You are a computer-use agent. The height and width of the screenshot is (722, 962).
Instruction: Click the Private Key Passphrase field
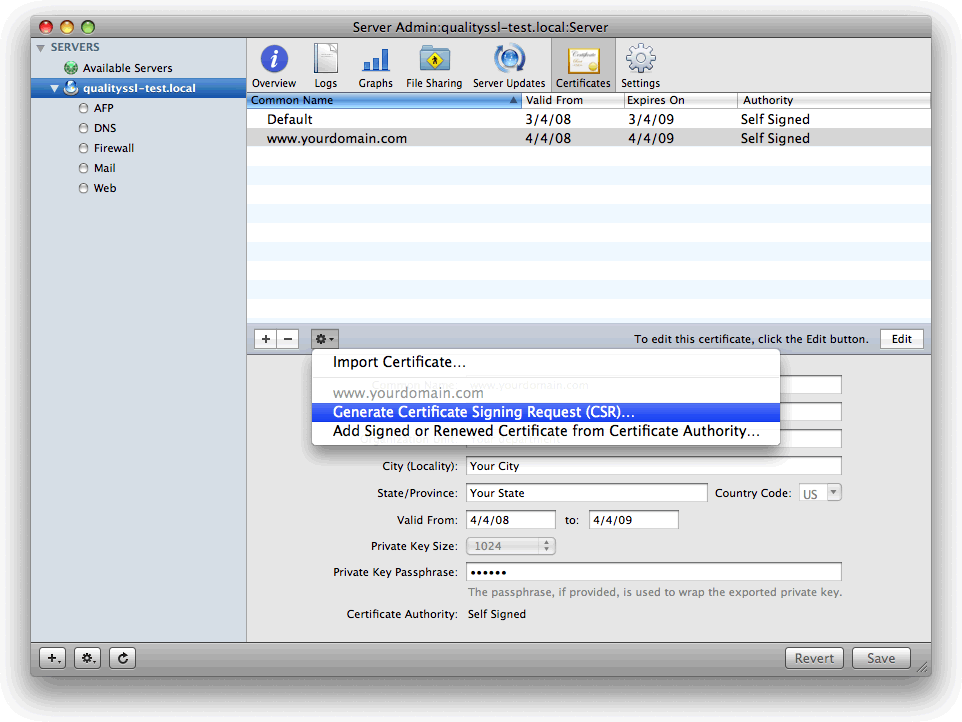(x=653, y=572)
